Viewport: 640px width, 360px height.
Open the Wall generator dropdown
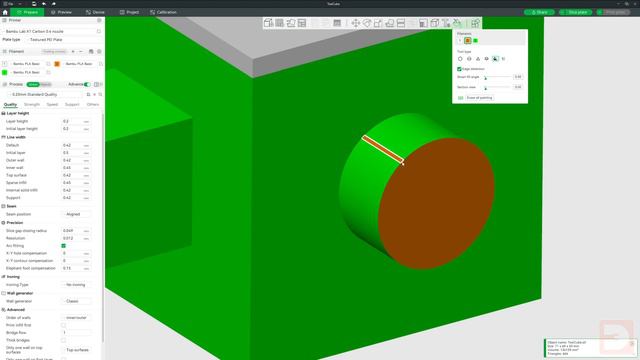[76, 301]
